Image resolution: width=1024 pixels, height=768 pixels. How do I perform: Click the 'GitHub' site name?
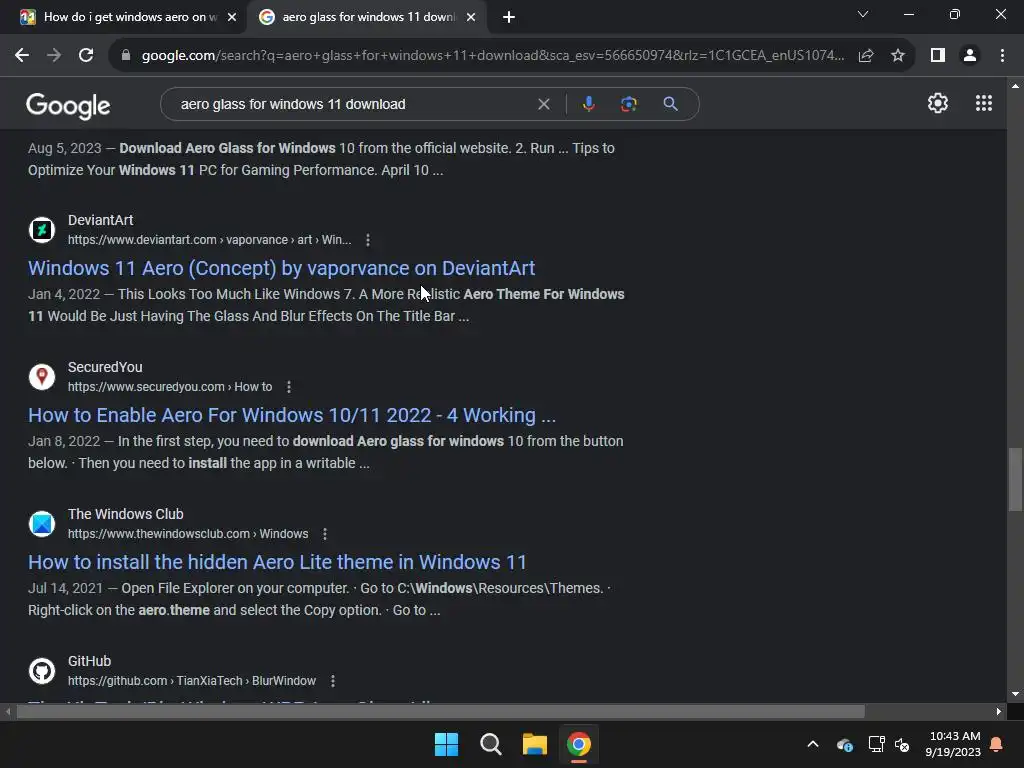coord(89,661)
